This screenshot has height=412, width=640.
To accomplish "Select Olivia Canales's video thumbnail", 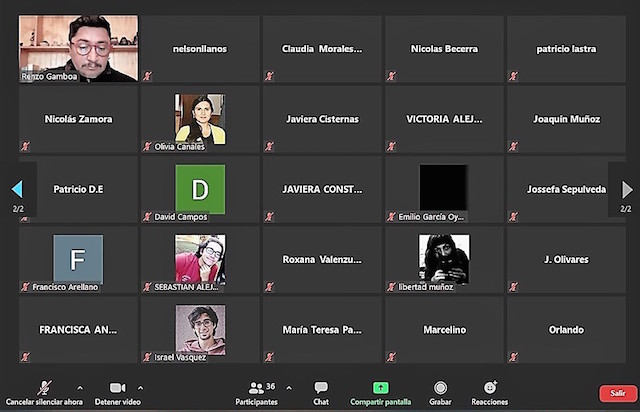I will pos(199,118).
